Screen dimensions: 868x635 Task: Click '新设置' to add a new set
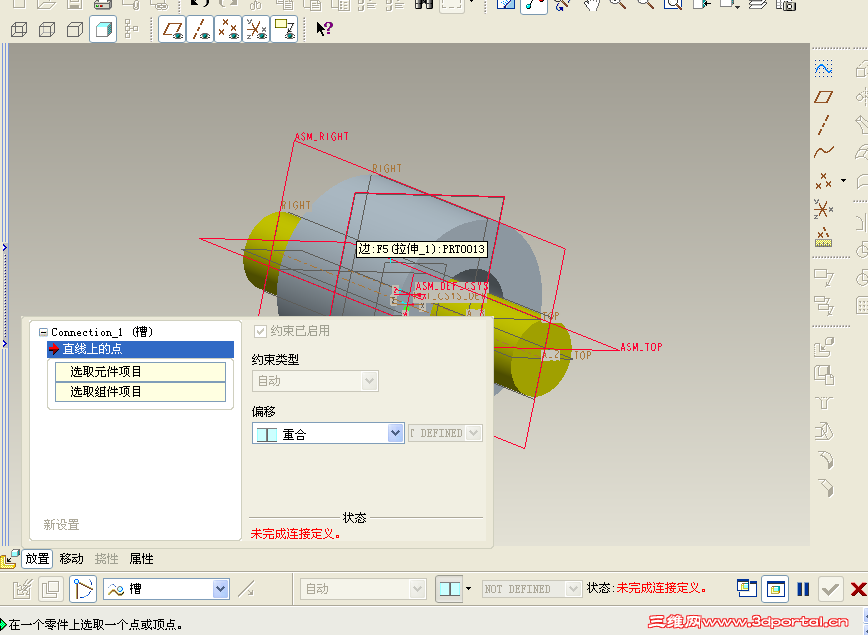click(61, 524)
